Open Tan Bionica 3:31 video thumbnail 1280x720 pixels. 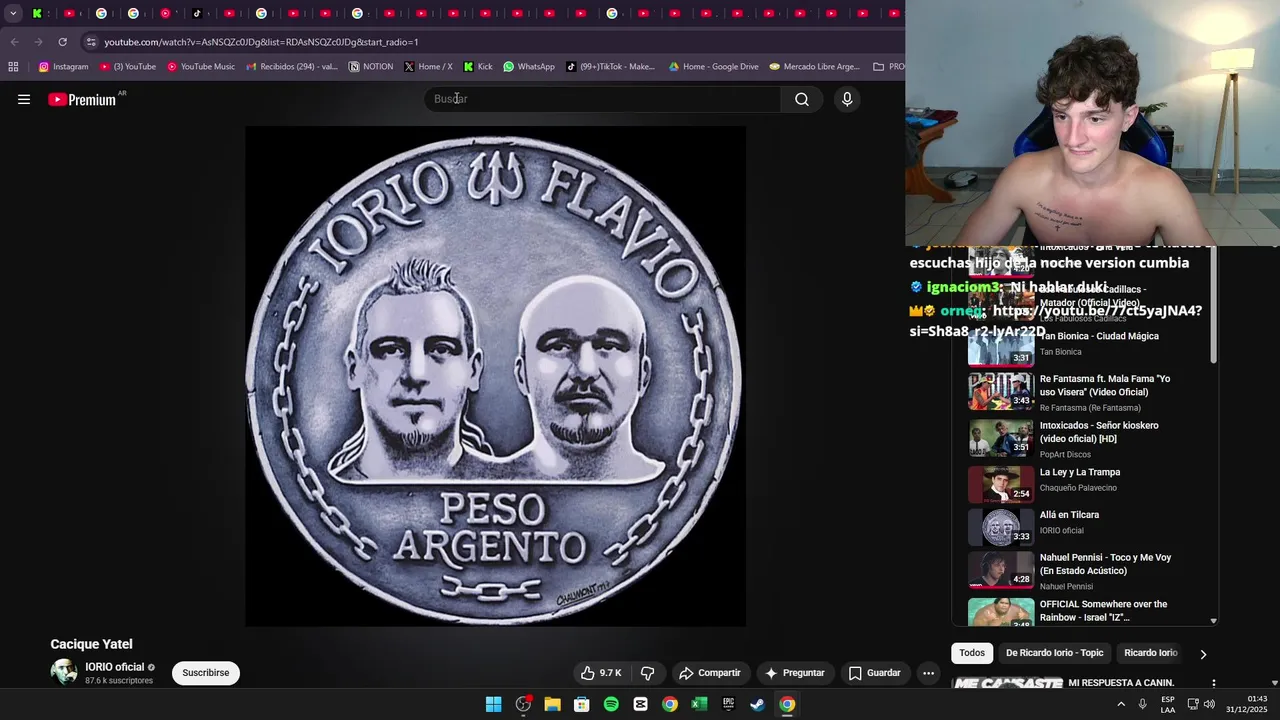pyautogui.click(x=1001, y=346)
